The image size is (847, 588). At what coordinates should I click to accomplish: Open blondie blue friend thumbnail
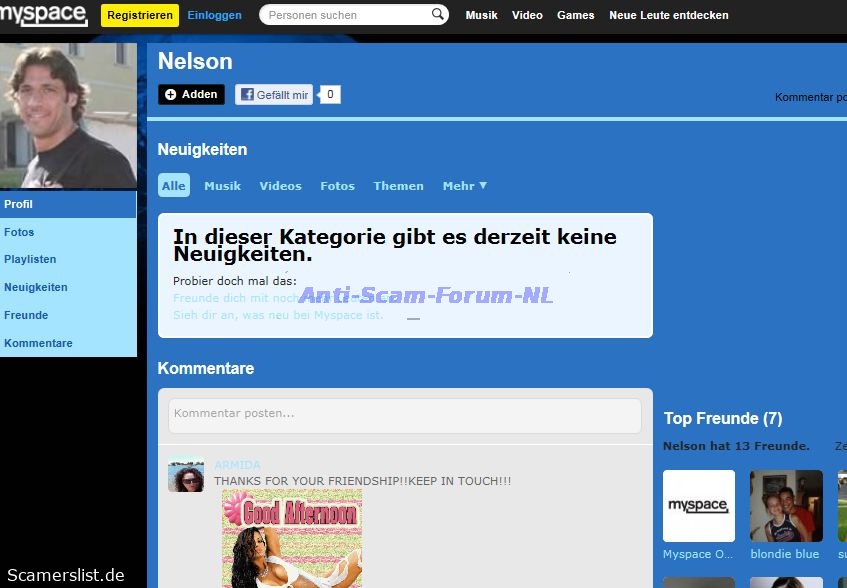tap(786, 506)
